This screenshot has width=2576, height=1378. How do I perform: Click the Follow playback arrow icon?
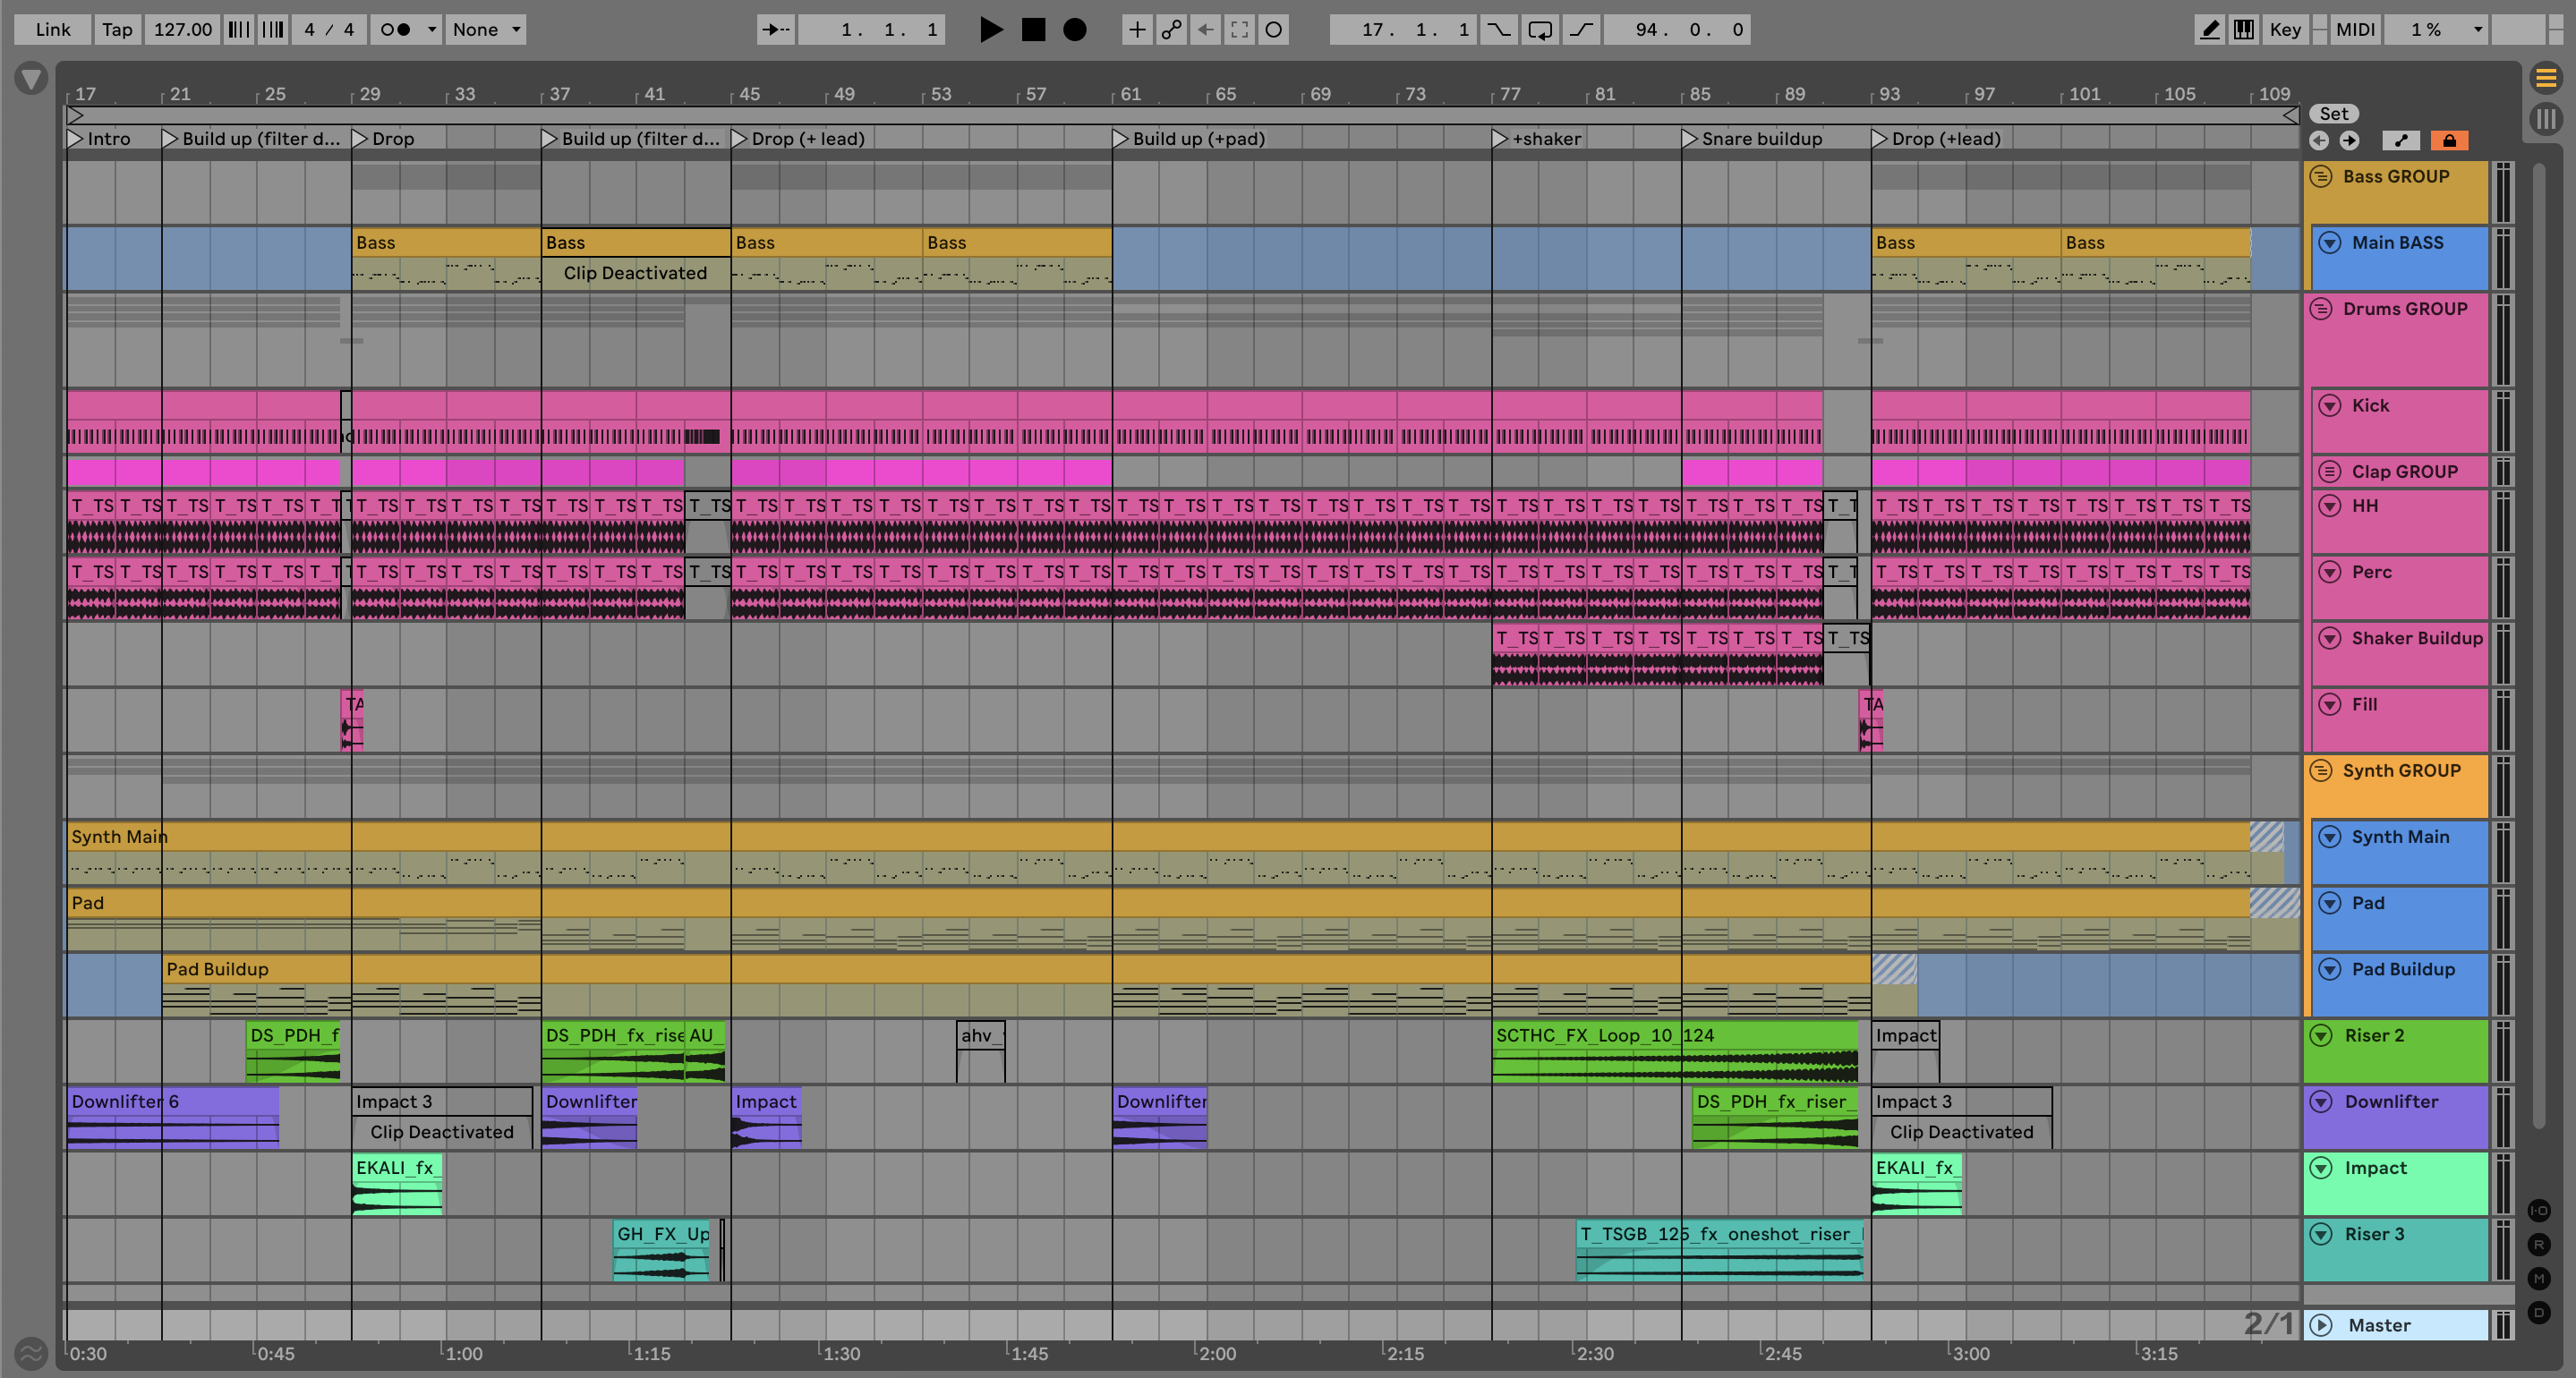click(x=775, y=29)
